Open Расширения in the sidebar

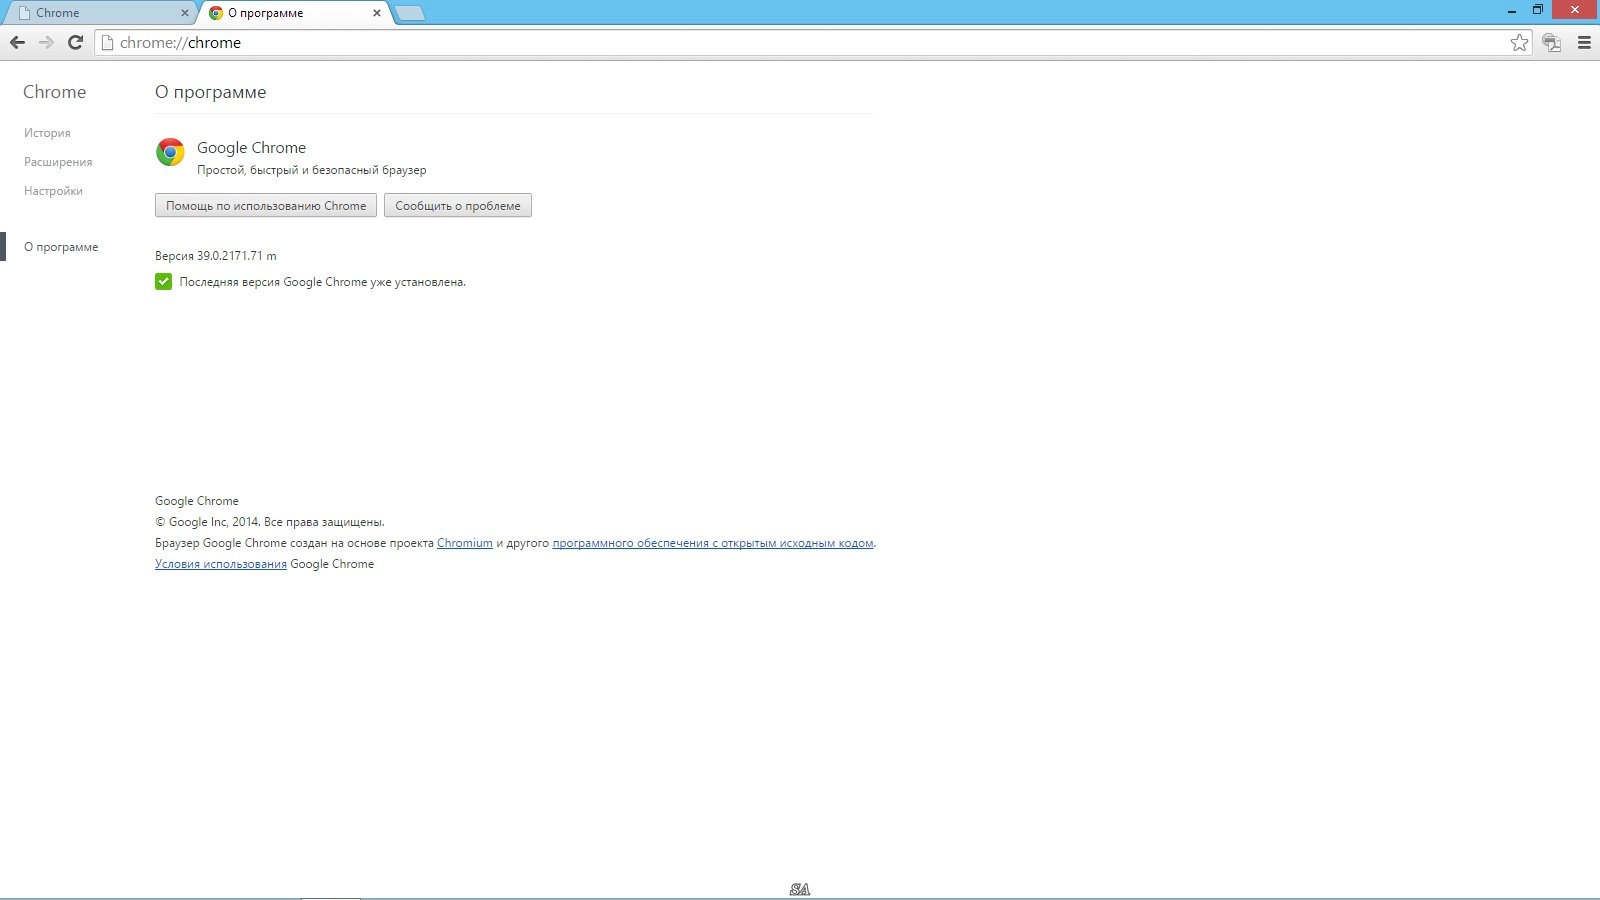(58, 162)
